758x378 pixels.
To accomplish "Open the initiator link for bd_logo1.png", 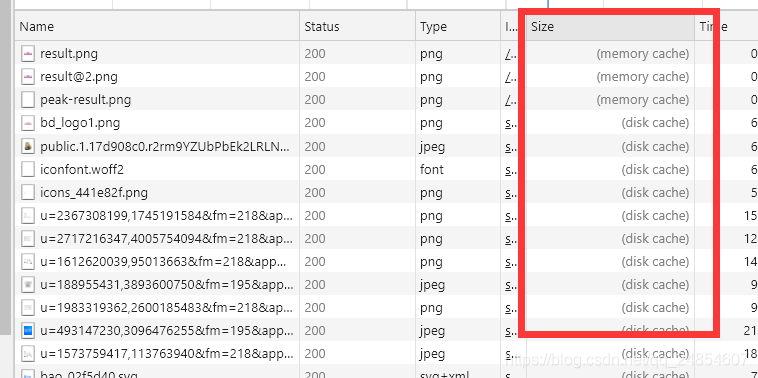I will pyautogui.click(x=510, y=123).
